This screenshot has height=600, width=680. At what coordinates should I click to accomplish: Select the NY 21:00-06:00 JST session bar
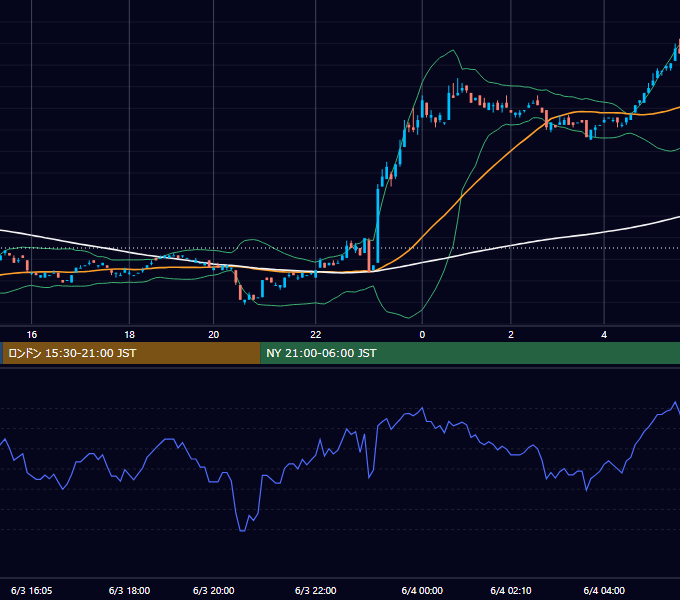470,353
